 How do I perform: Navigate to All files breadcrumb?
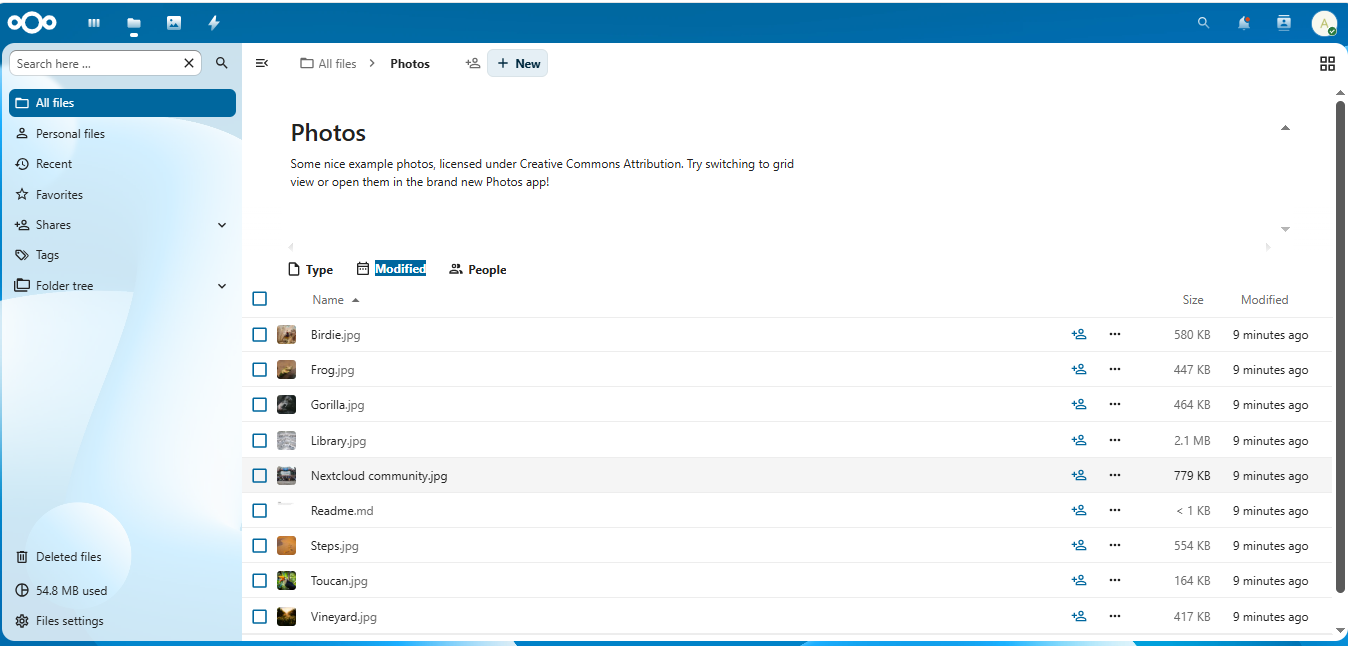[x=328, y=63]
